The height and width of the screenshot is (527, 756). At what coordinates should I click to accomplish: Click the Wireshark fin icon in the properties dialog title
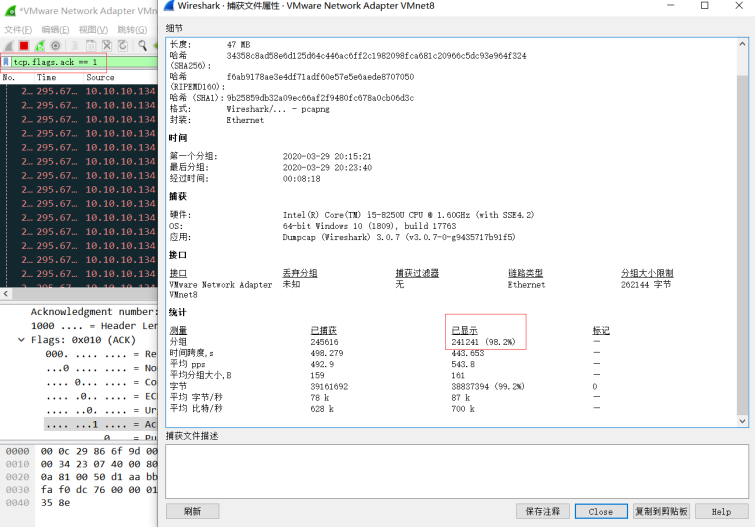pyautogui.click(x=169, y=6)
